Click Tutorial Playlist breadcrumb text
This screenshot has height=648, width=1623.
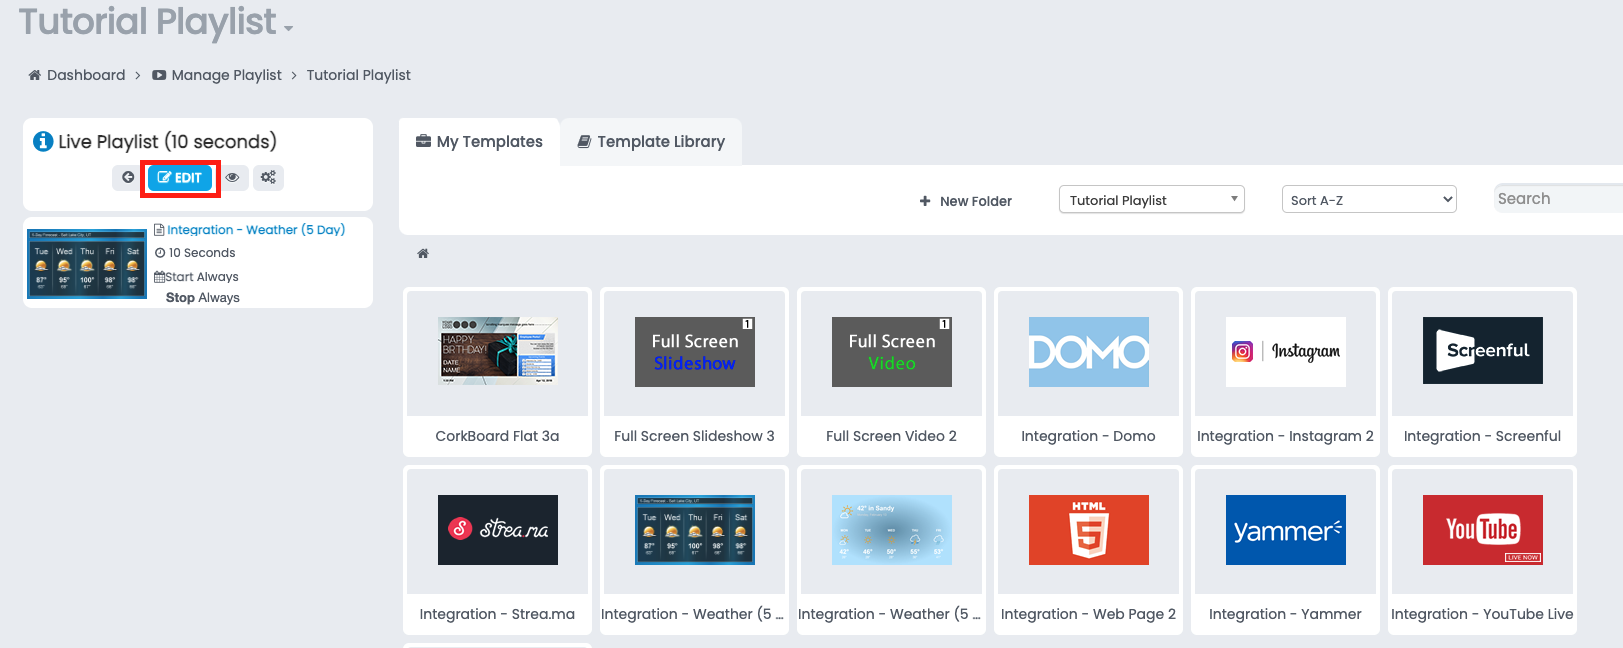[x=358, y=75]
